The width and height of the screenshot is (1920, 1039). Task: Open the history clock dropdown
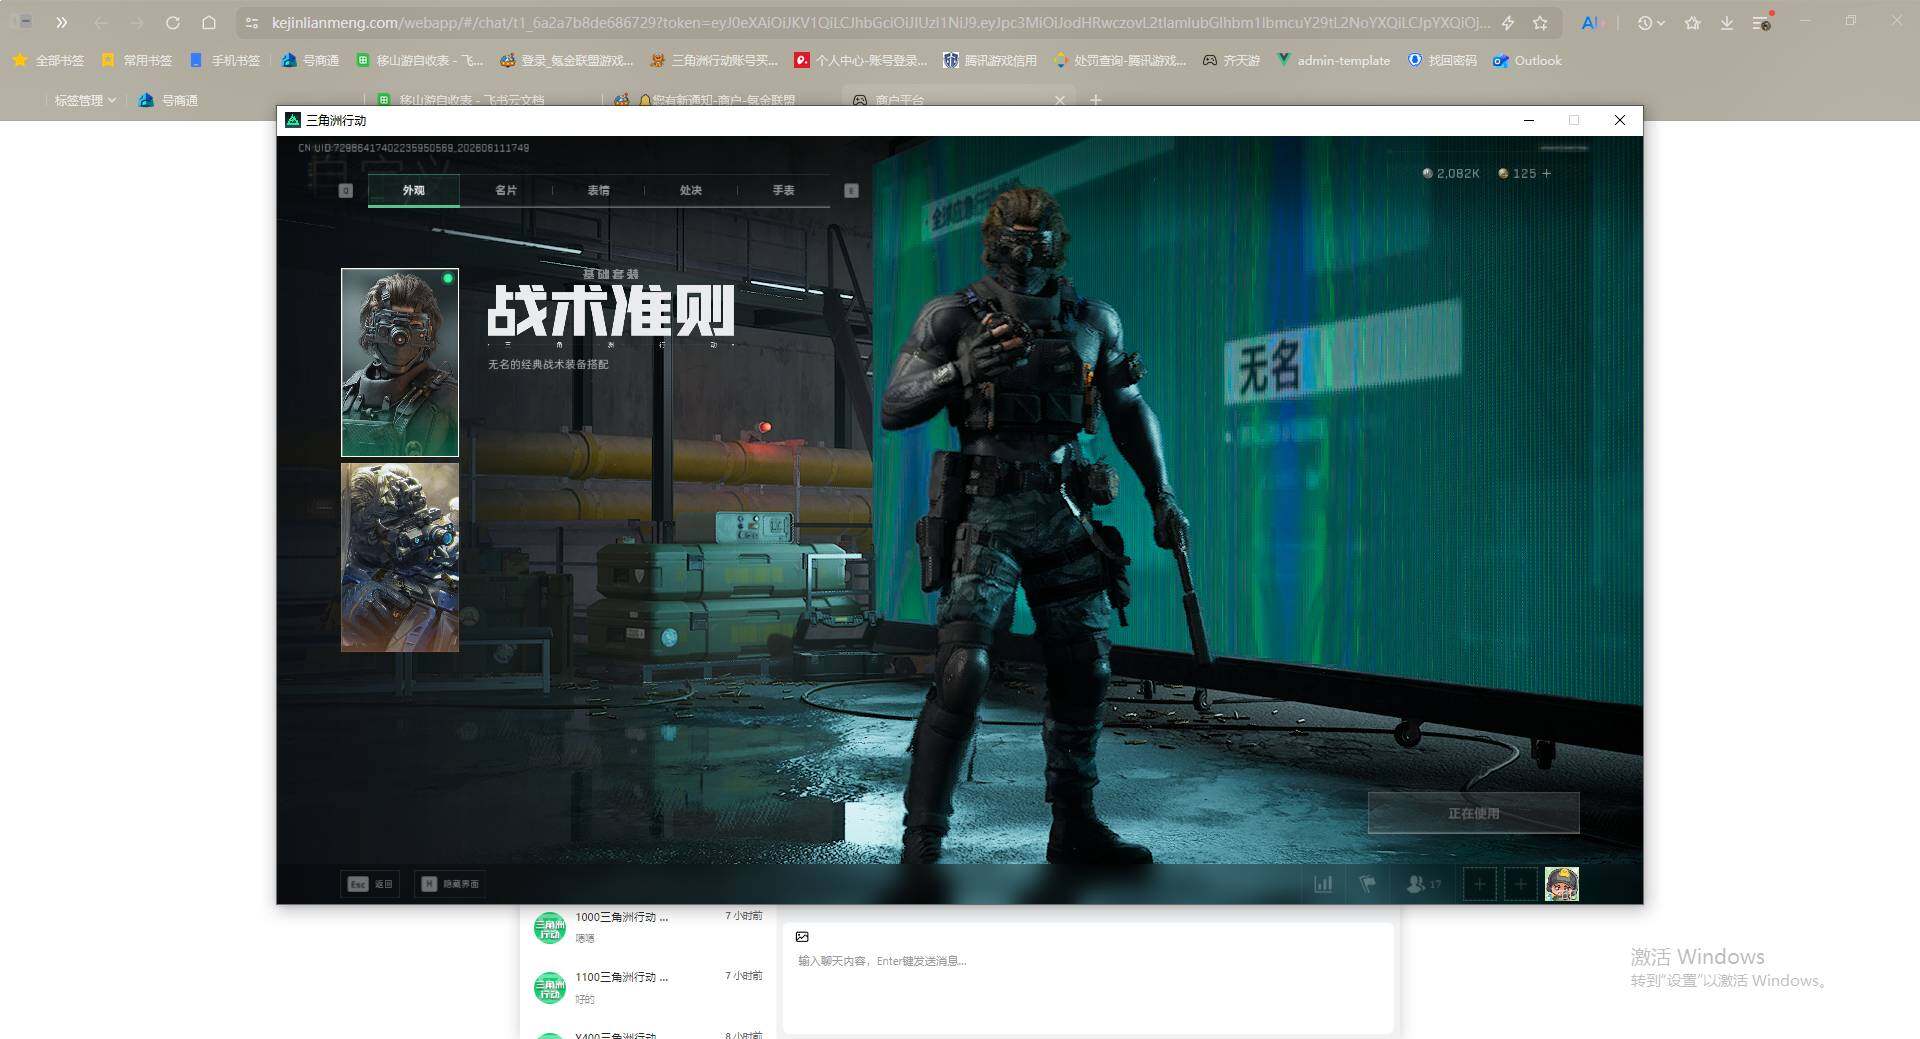coord(1650,22)
